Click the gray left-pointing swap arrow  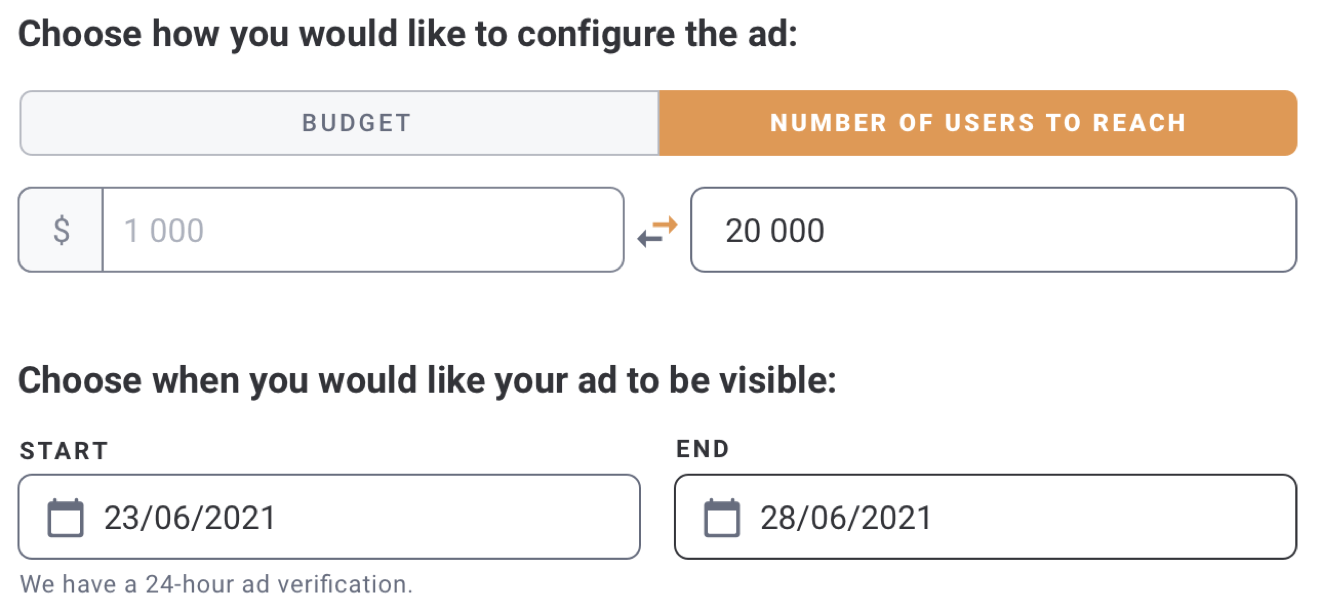649,238
